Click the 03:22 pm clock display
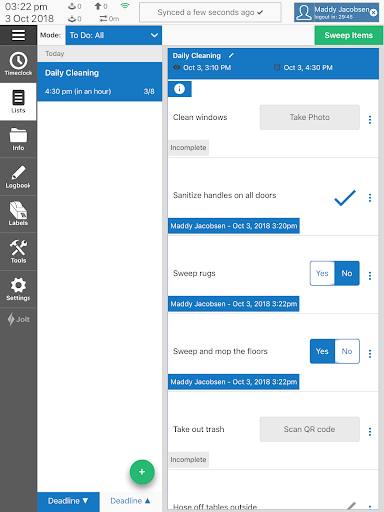384x512 pixels. tap(26, 7)
